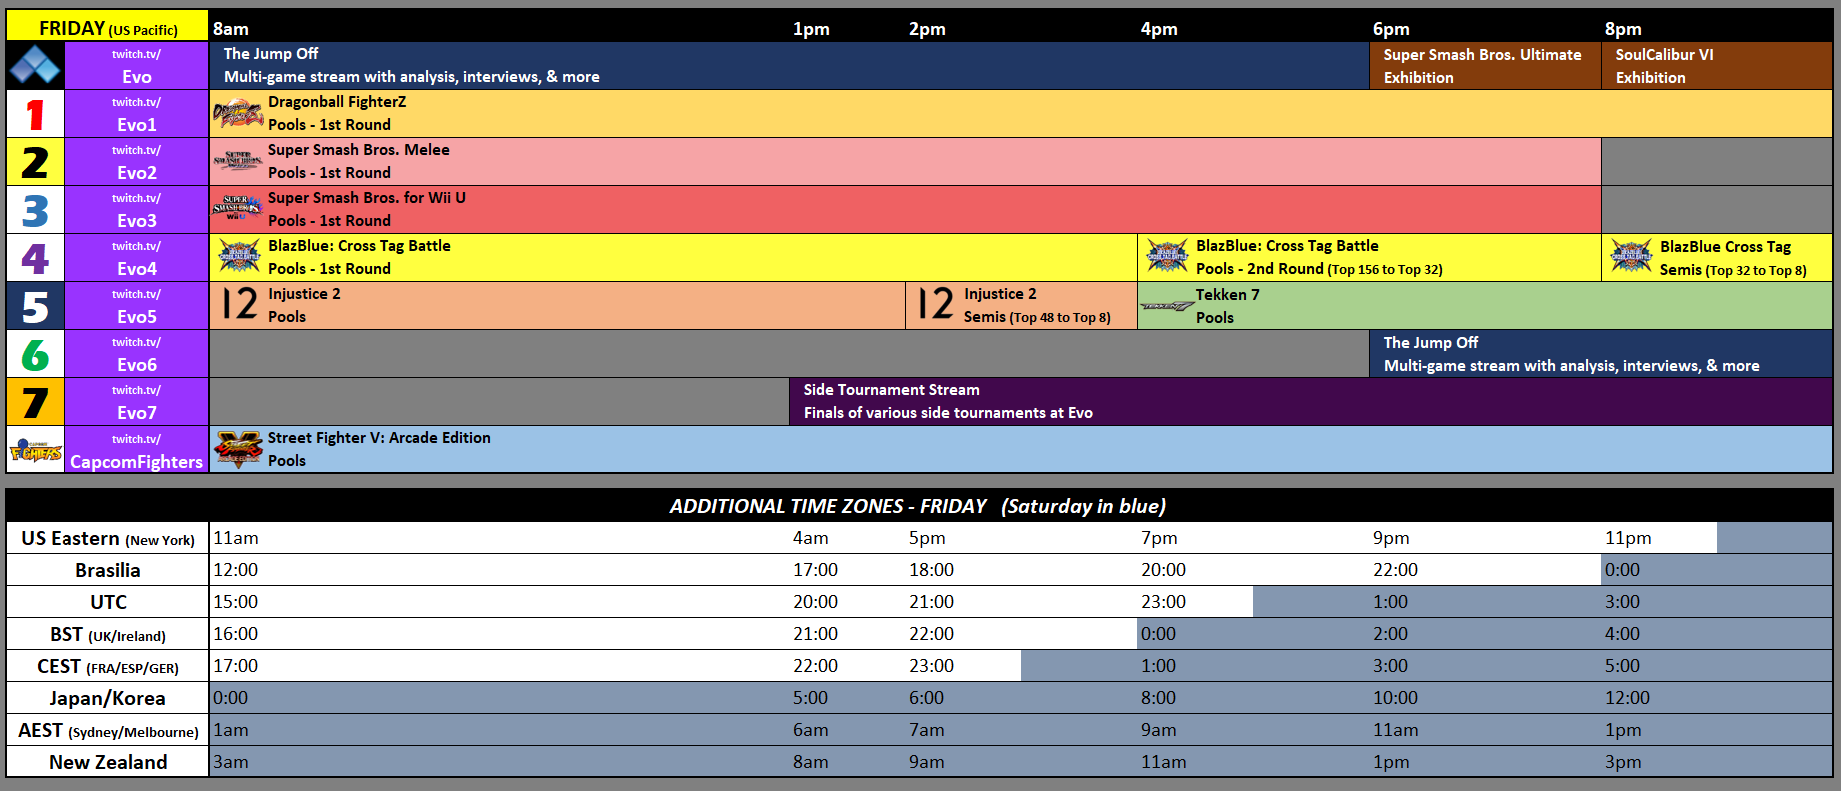Click the green number 6 stream icon
This screenshot has width=1841, height=791.
pos(35,354)
